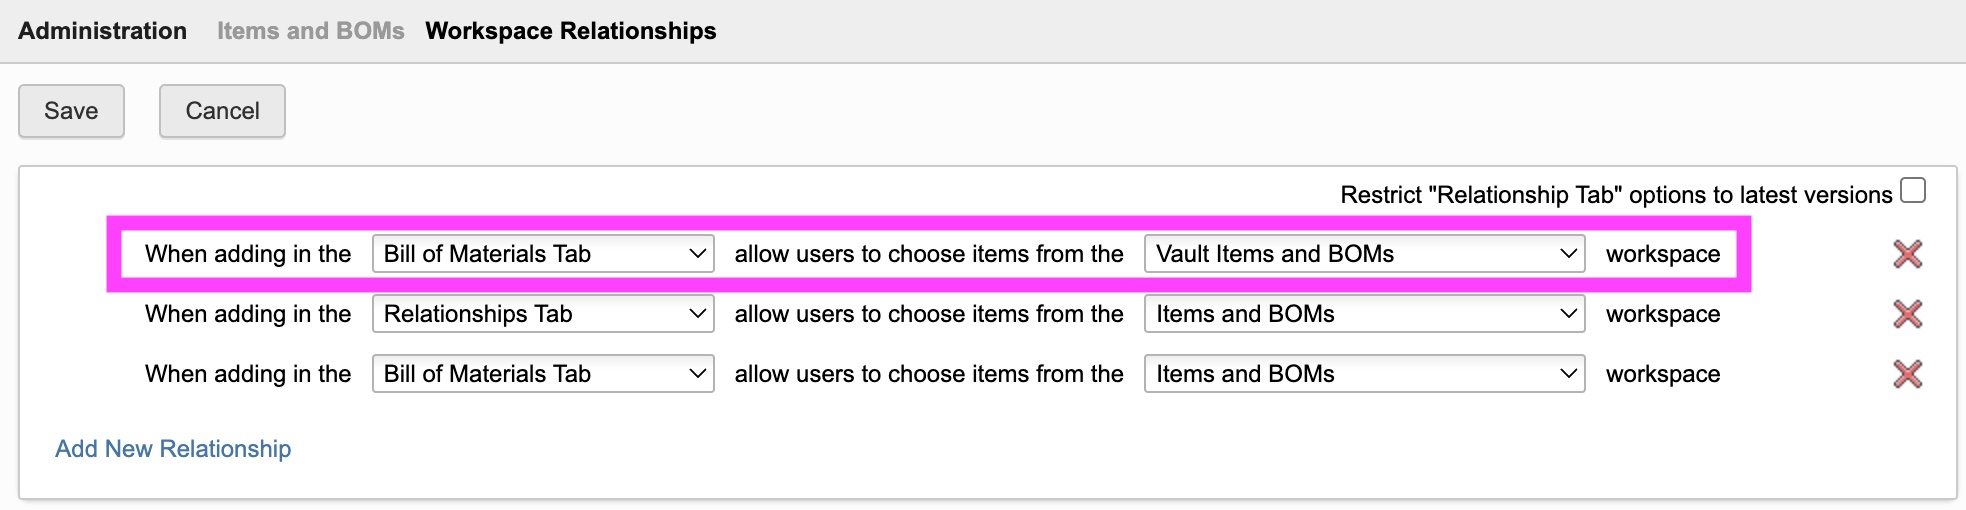Click "allow users to choose" text in the third row
1966x510 pixels.
coord(928,374)
